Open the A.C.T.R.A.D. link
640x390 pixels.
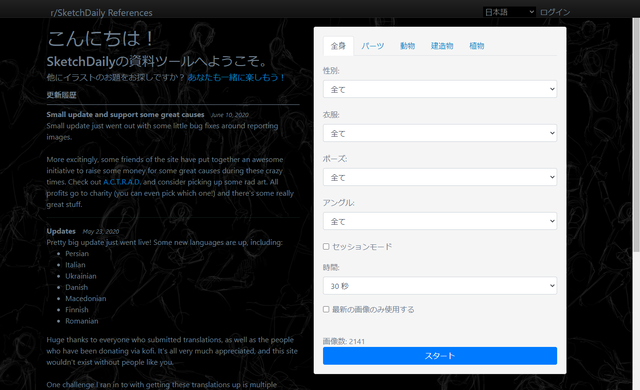coord(122,182)
